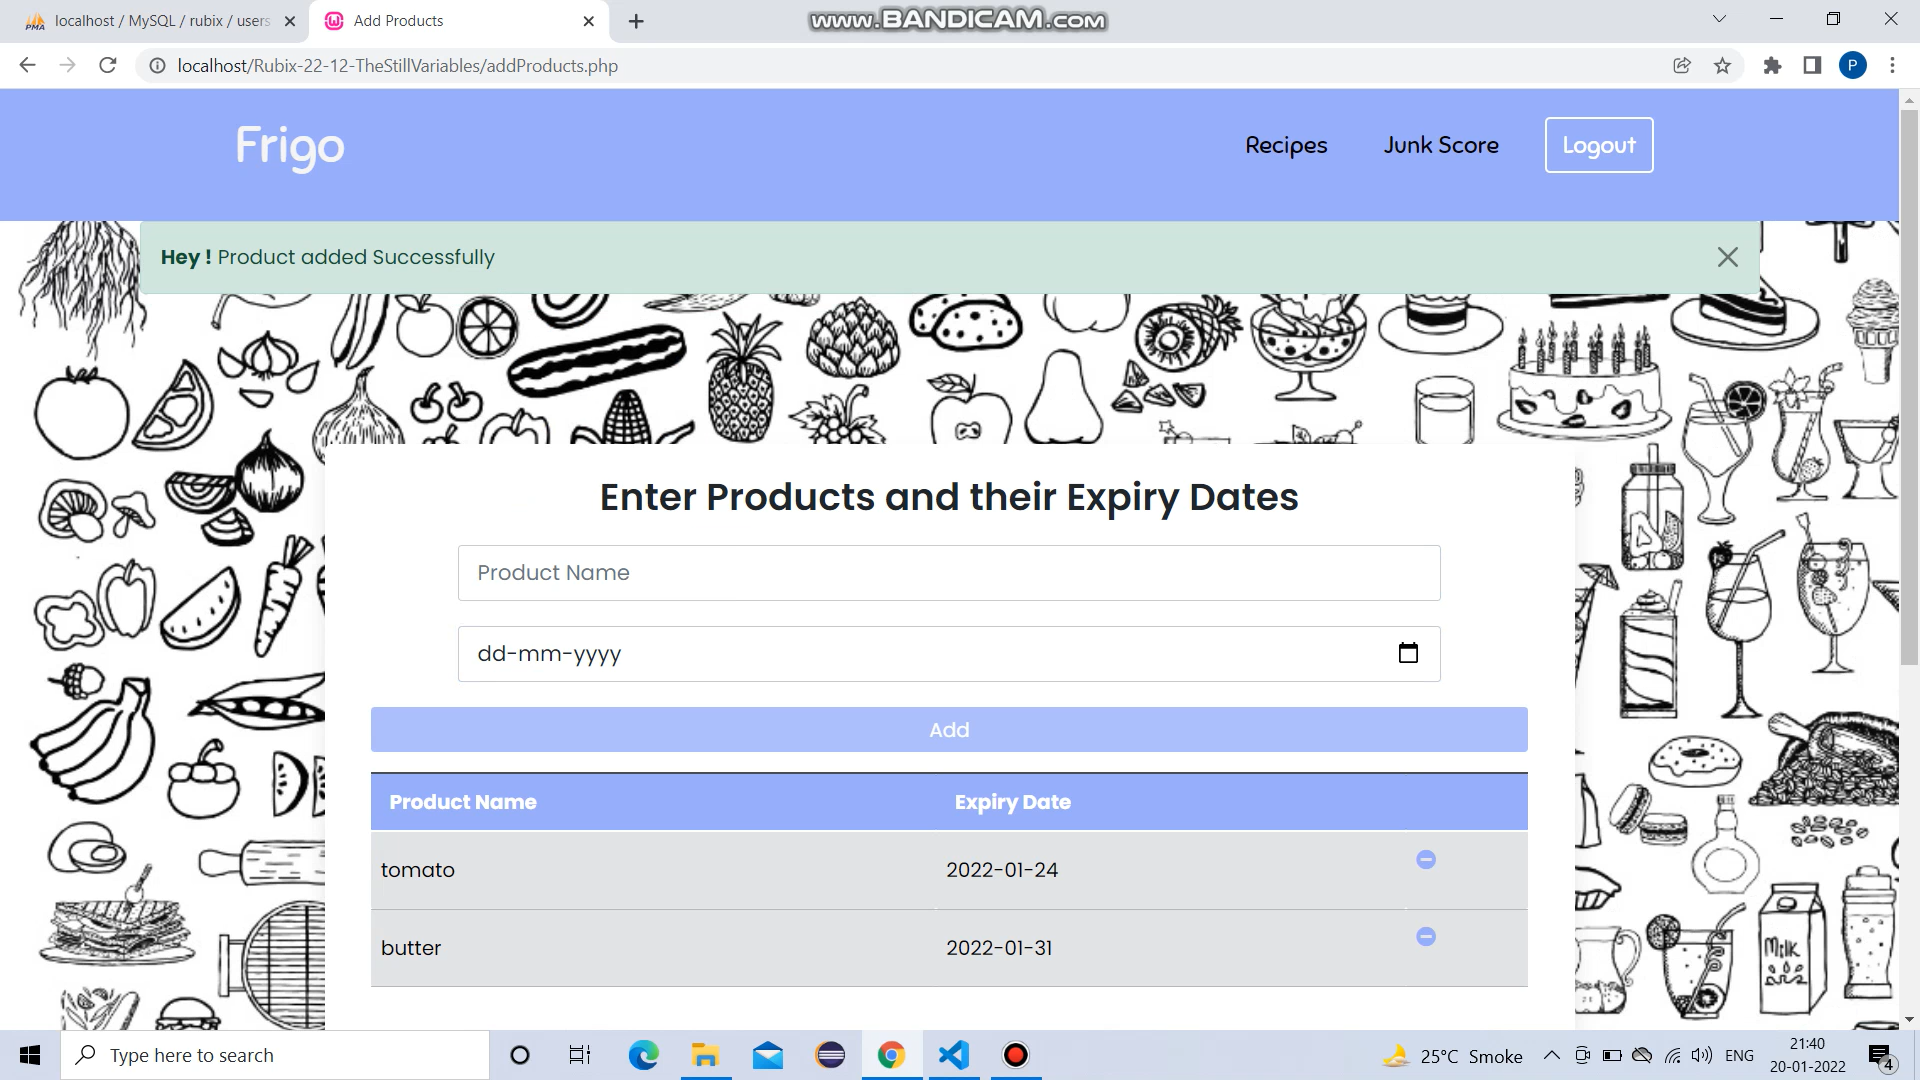Viewport: 1920px width, 1080px height.
Task: Open the Recipes page
Action: pos(1286,145)
